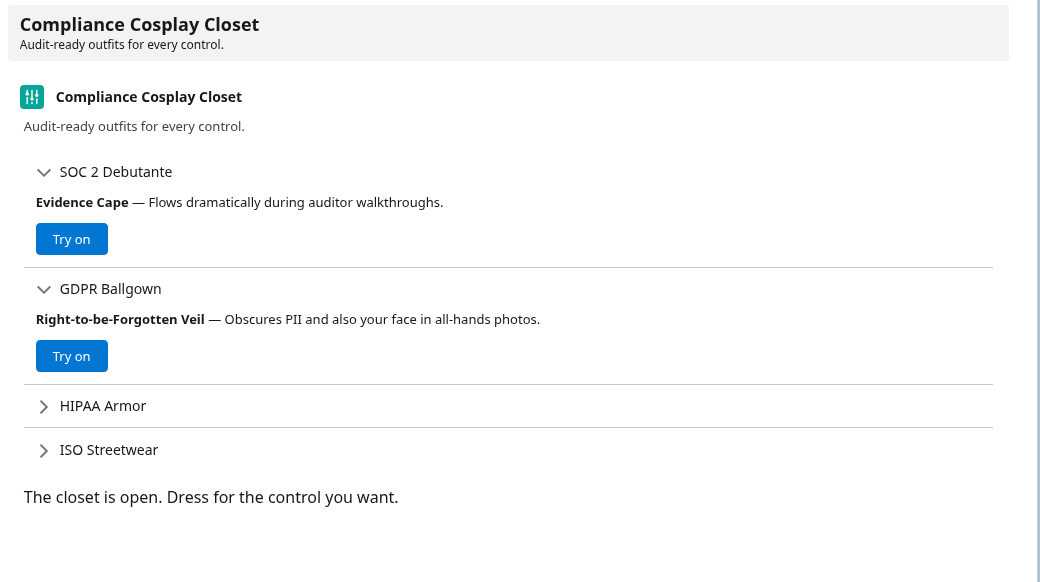Click the banner subtitle about audit-ready outfits
Viewport: 1040px width, 582px height.
click(121, 44)
